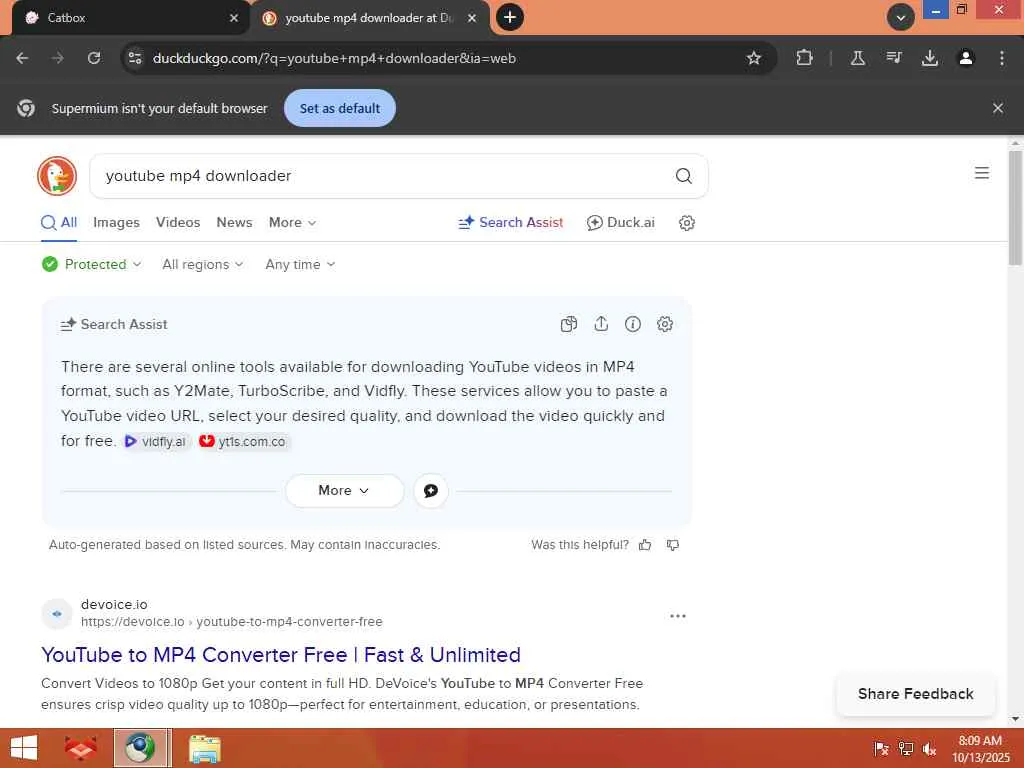Open the Any time filter dropdown
The width and height of the screenshot is (1024, 768).
[x=300, y=264]
